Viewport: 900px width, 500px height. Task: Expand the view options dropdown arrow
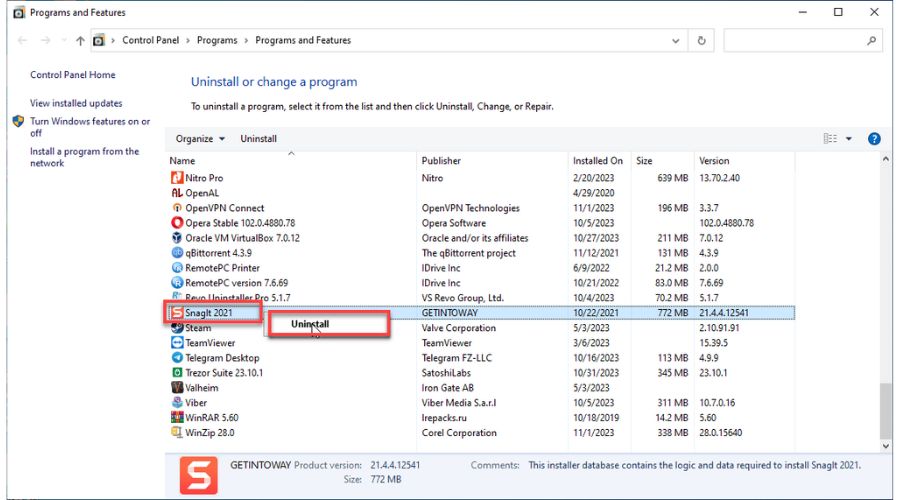pyautogui.click(x=849, y=139)
